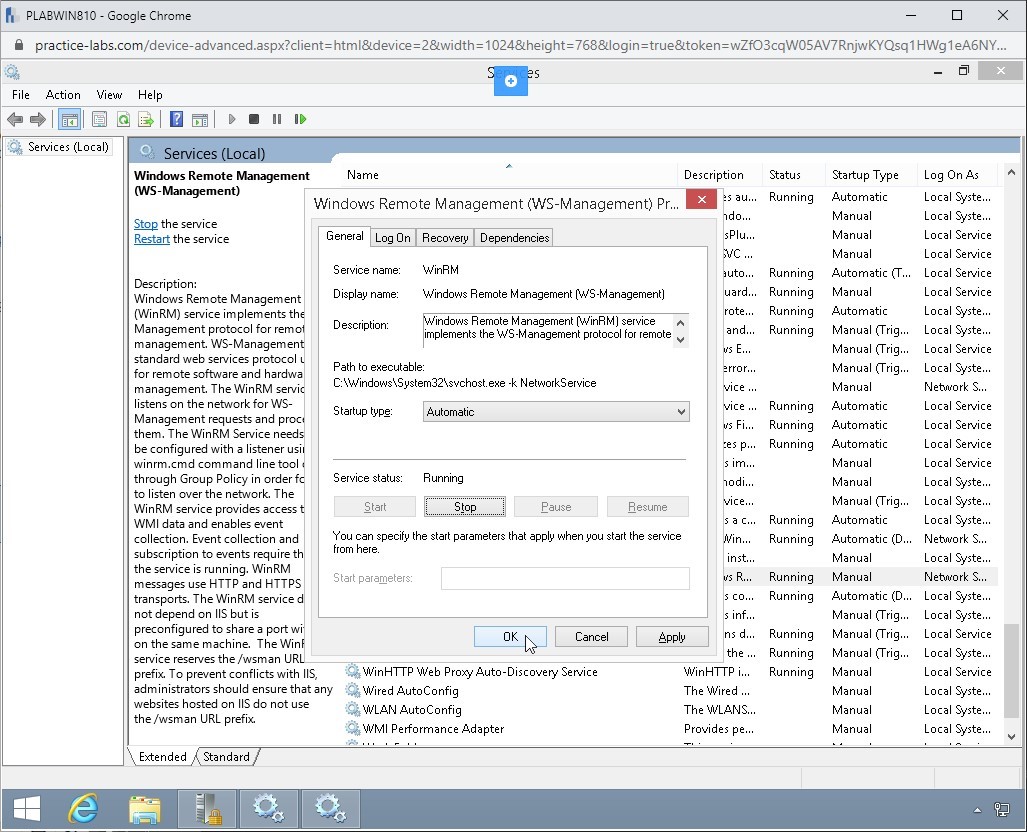Sort by the Log On As column header
The height and width of the screenshot is (832, 1027).
click(956, 175)
